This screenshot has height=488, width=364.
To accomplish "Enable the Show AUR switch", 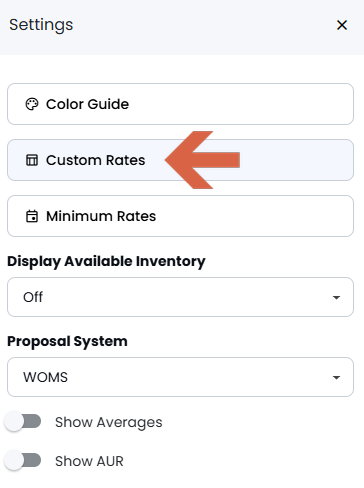I will tap(23, 461).
